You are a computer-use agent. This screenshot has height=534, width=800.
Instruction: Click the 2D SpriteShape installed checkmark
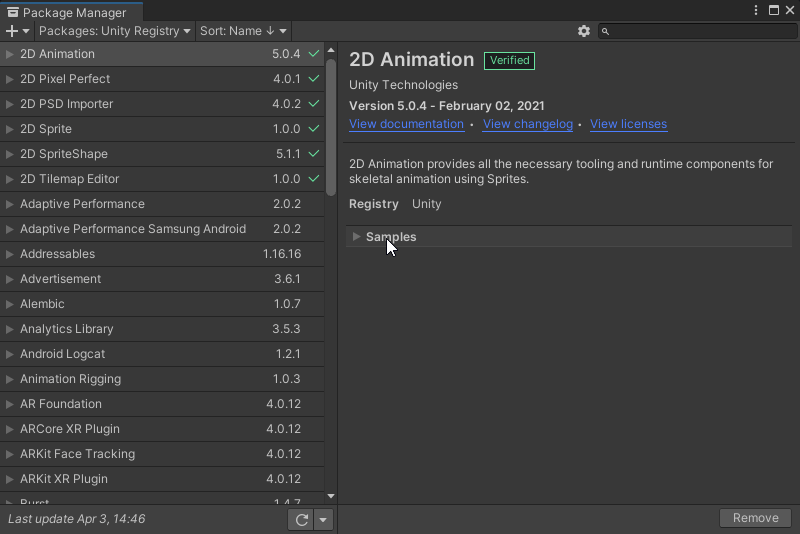click(314, 154)
